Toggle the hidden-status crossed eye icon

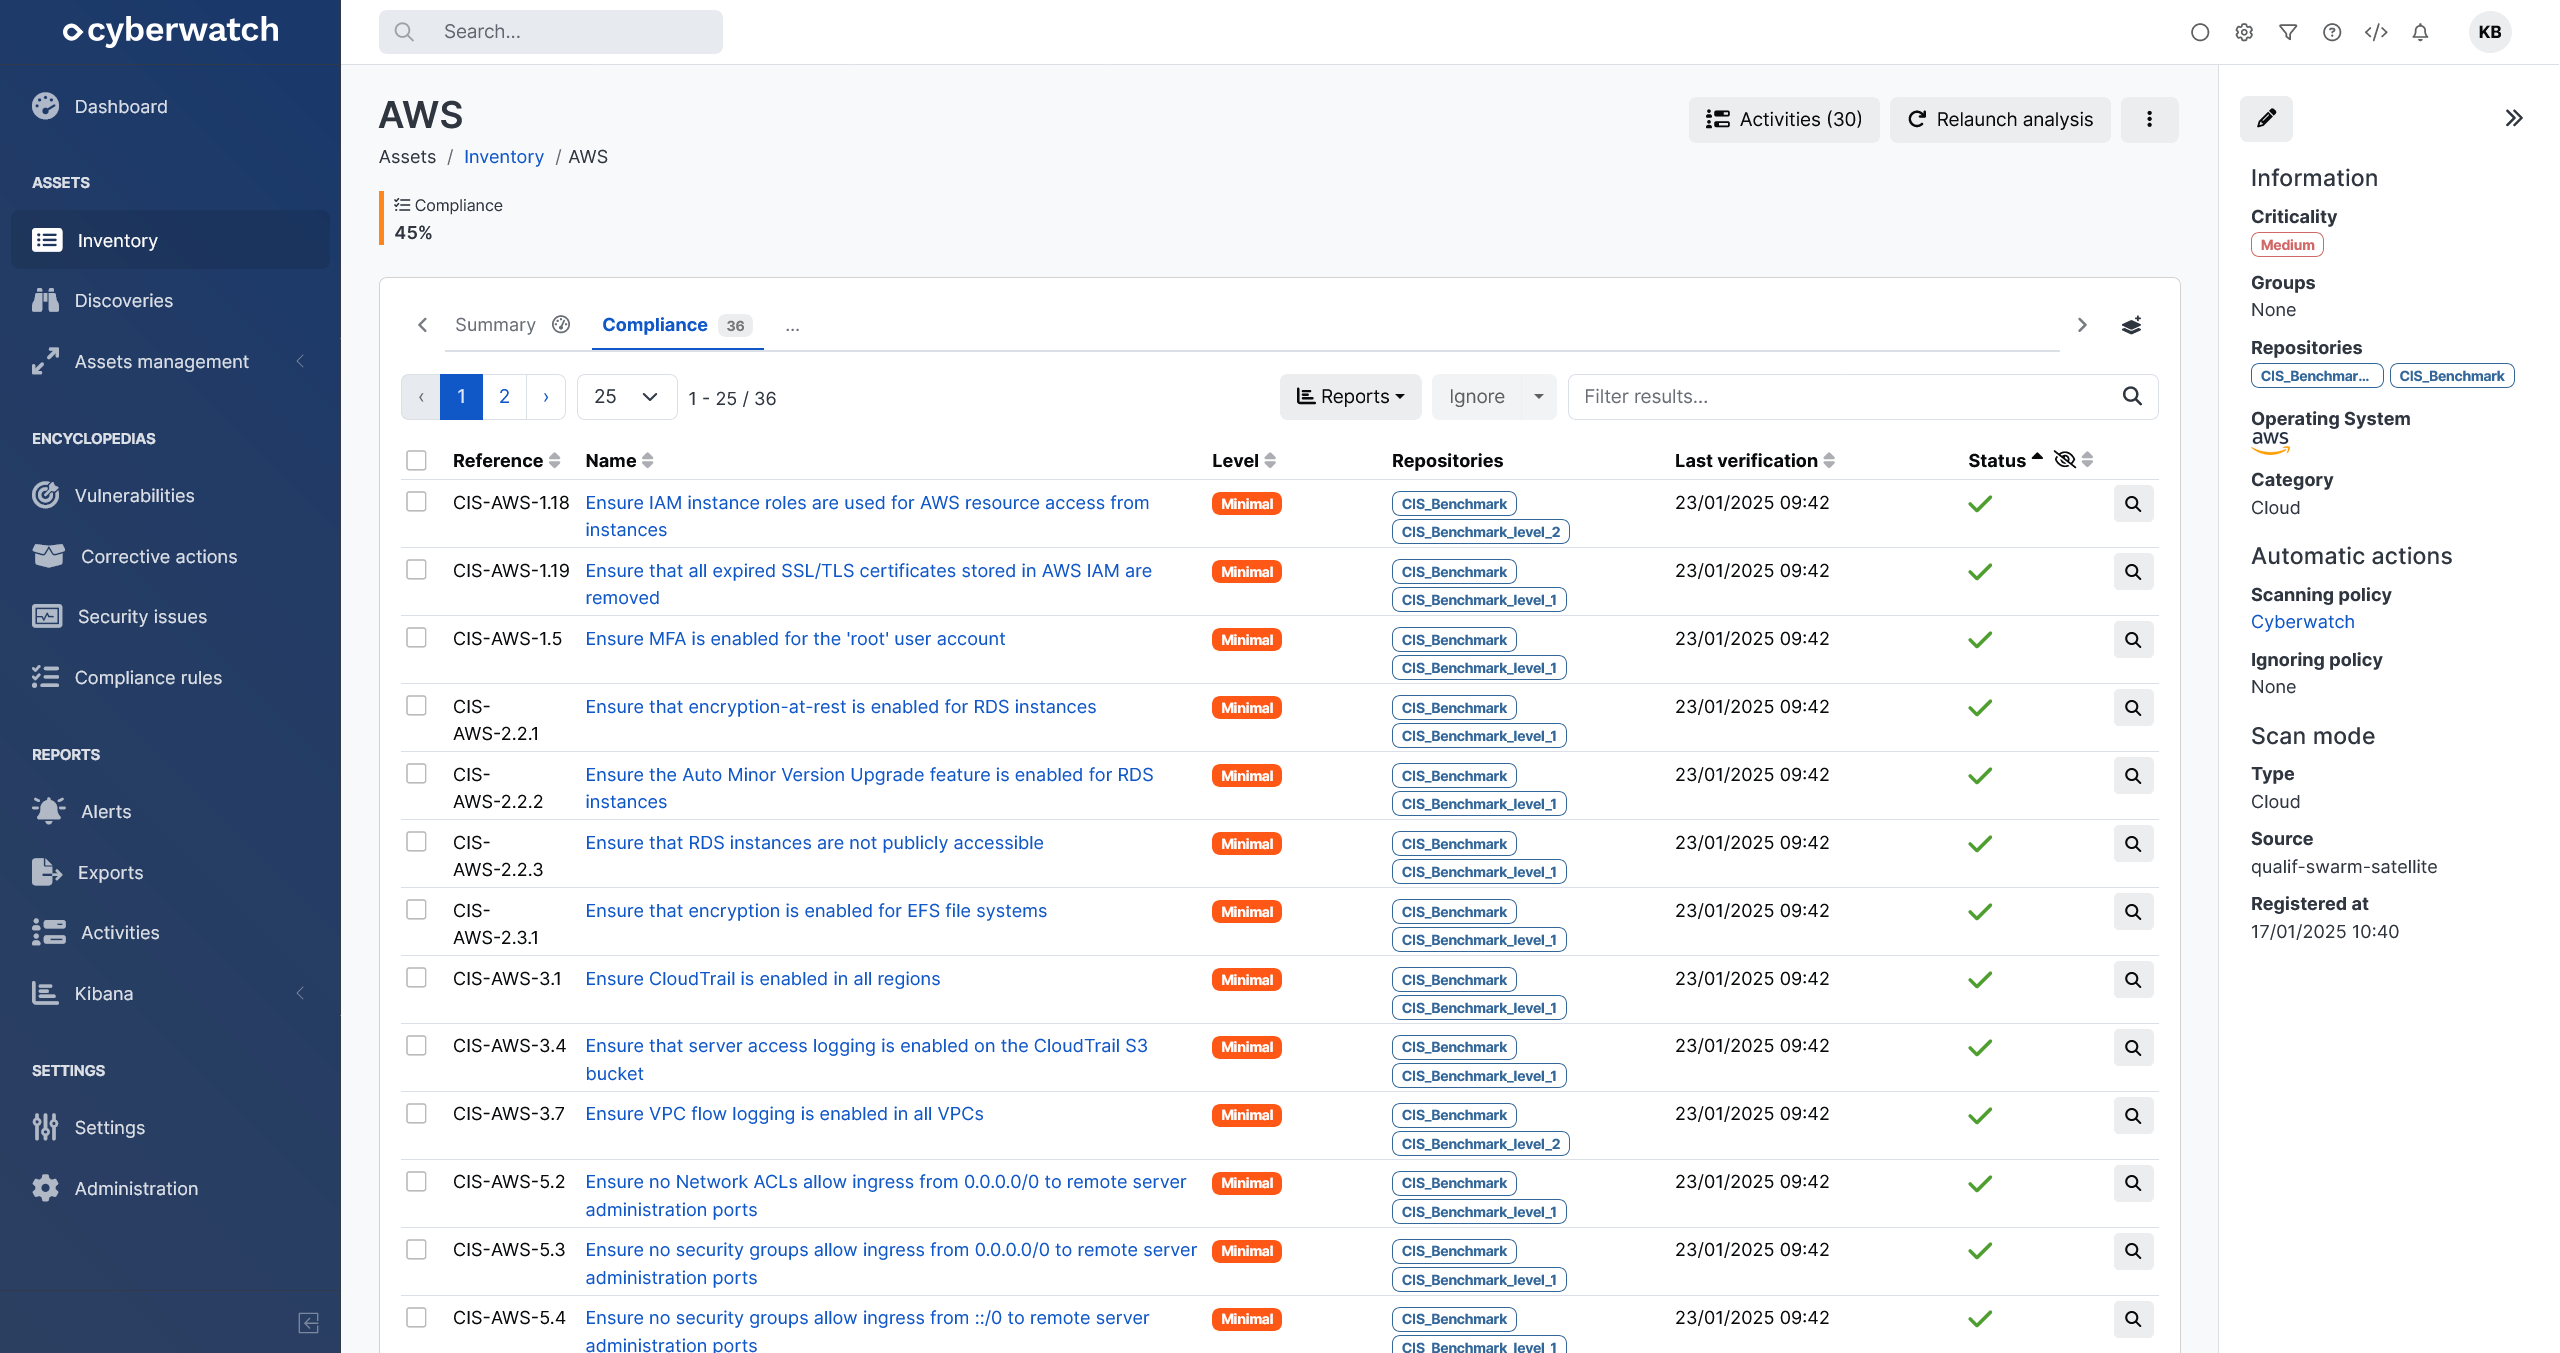2064,460
